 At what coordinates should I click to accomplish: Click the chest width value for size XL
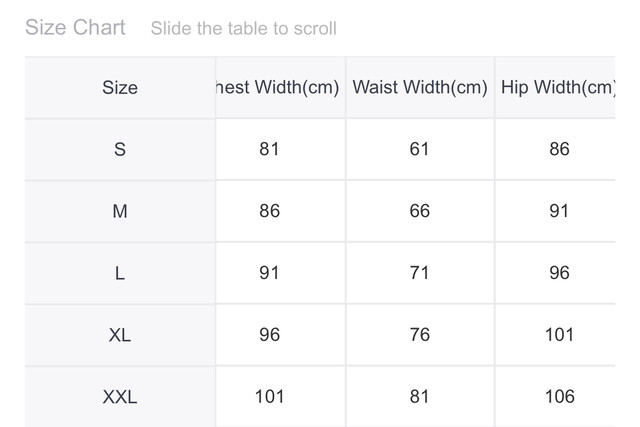click(269, 335)
